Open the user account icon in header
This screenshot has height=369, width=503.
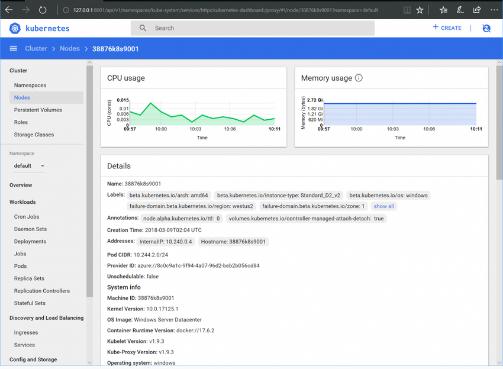pos(487,28)
